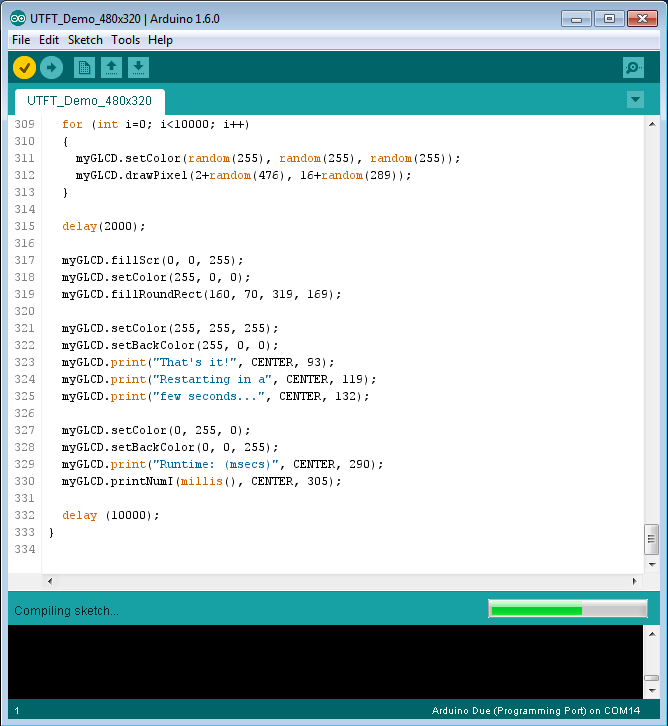Open the Tools menu
Viewport: 668px width, 726px height.
pos(125,40)
